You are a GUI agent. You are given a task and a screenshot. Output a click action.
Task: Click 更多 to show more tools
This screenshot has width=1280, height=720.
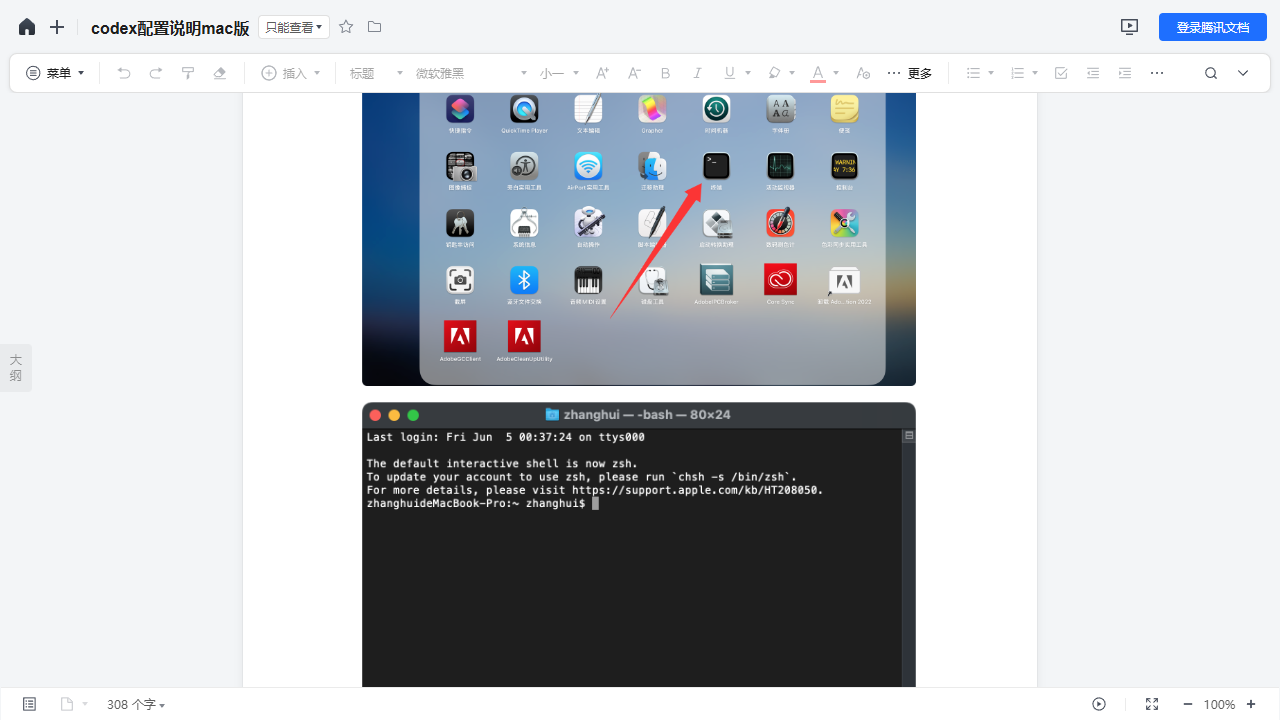pos(910,73)
